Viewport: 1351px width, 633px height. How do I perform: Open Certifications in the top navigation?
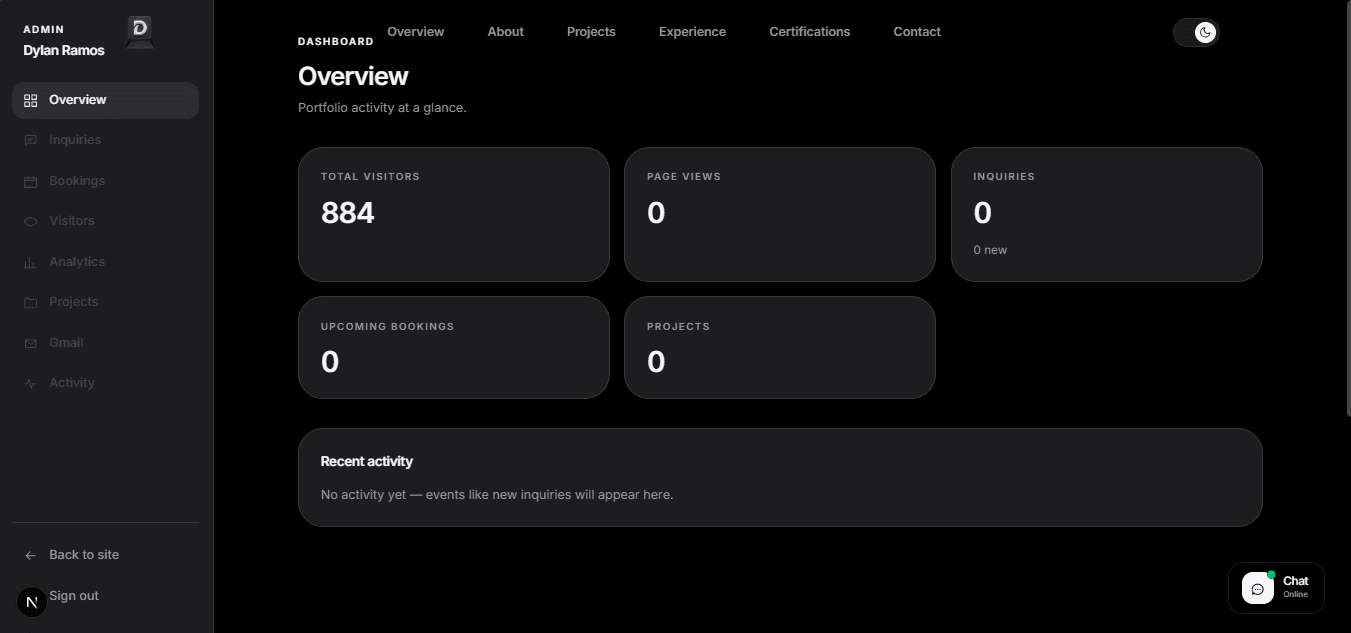click(x=810, y=31)
